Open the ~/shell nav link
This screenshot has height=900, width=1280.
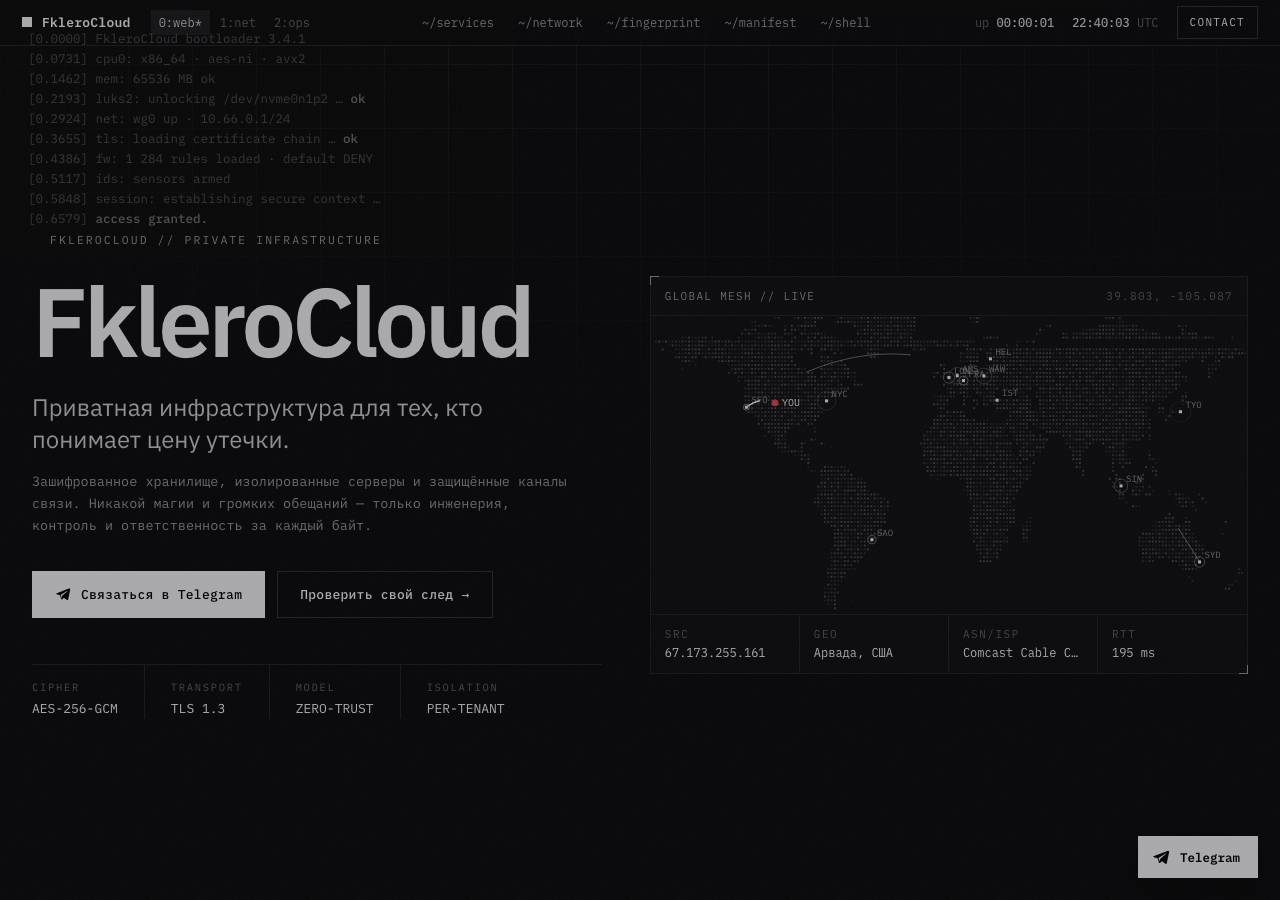[845, 23]
